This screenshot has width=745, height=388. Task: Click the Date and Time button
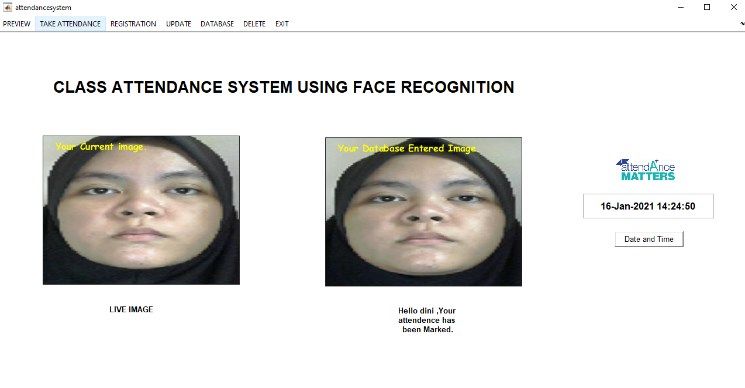[649, 239]
